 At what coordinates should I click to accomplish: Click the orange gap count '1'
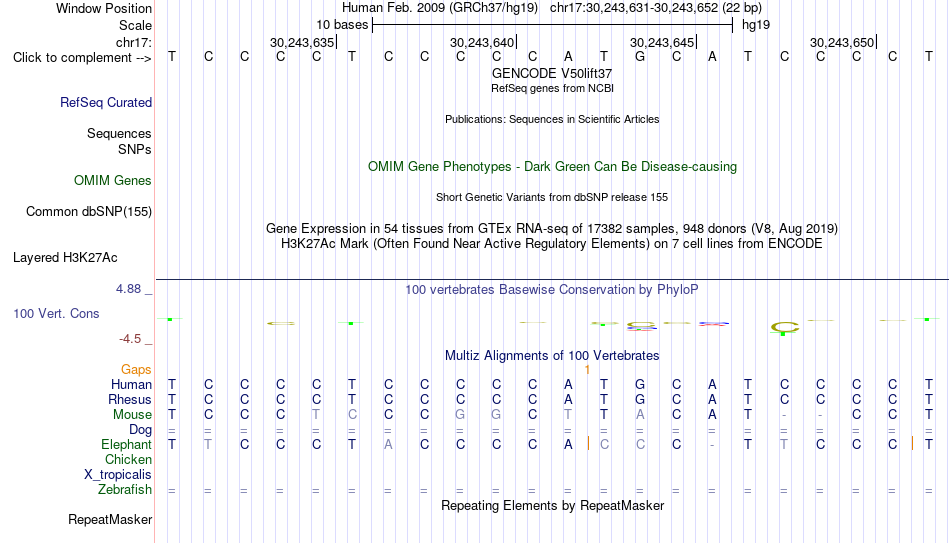[587, 370]
